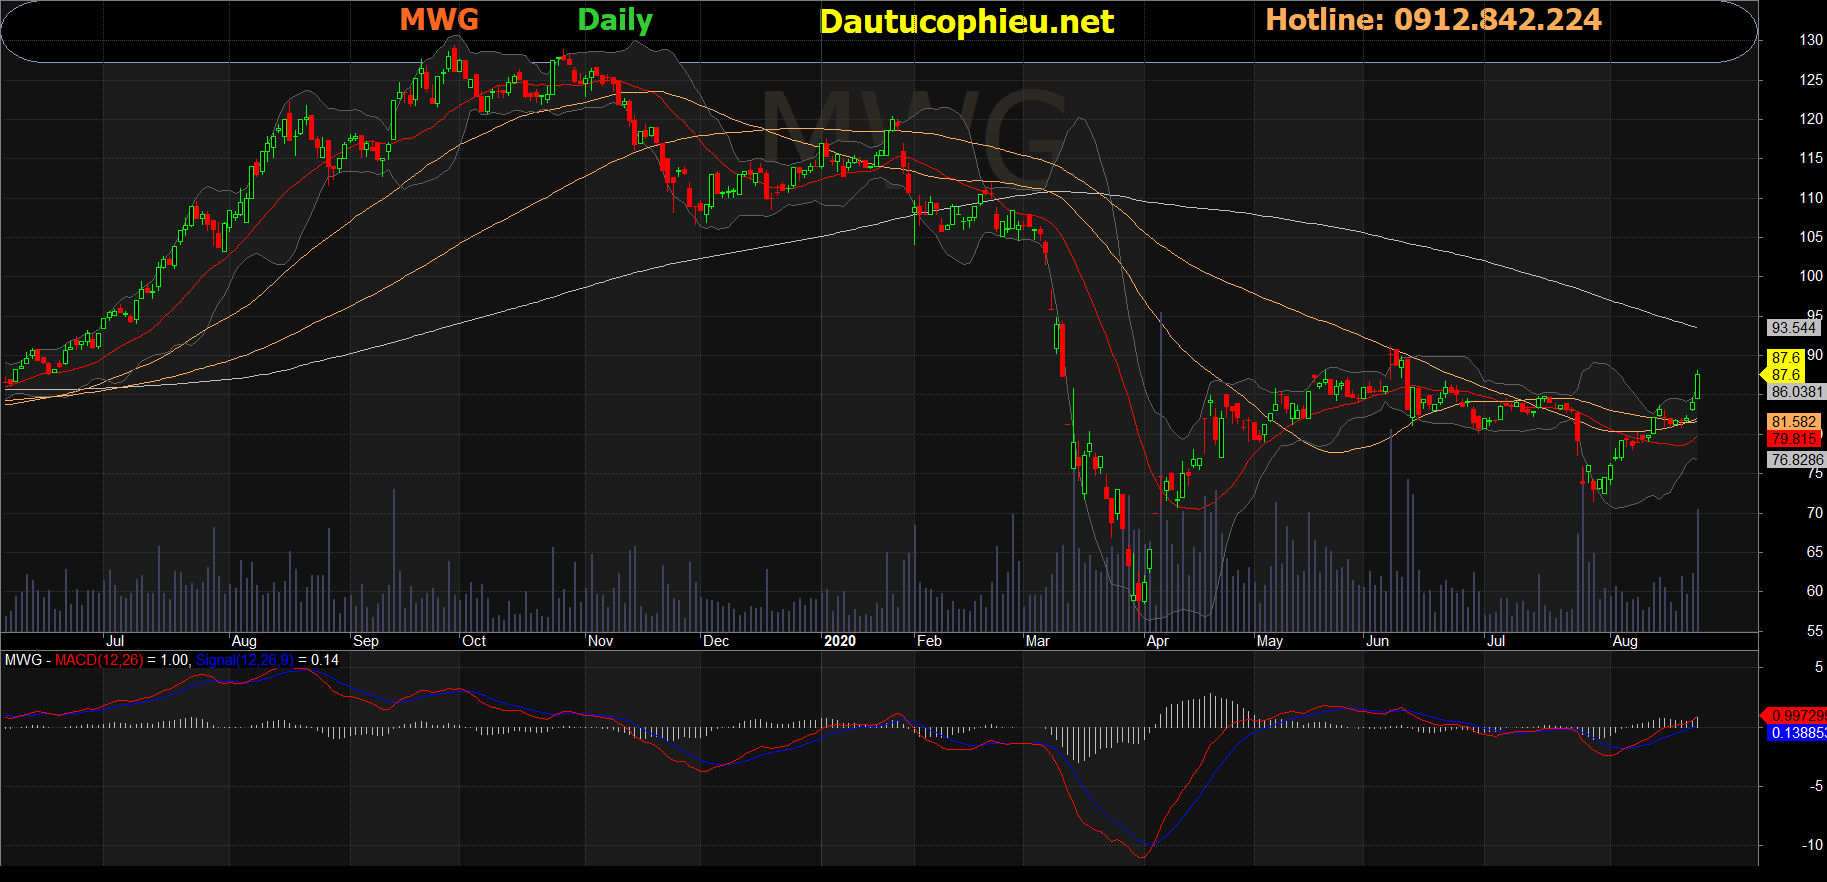Select the Dec marker on time axis
The height and width of the screenshot is (882, 1827).
pyautogui.click(x=716, y=641)
